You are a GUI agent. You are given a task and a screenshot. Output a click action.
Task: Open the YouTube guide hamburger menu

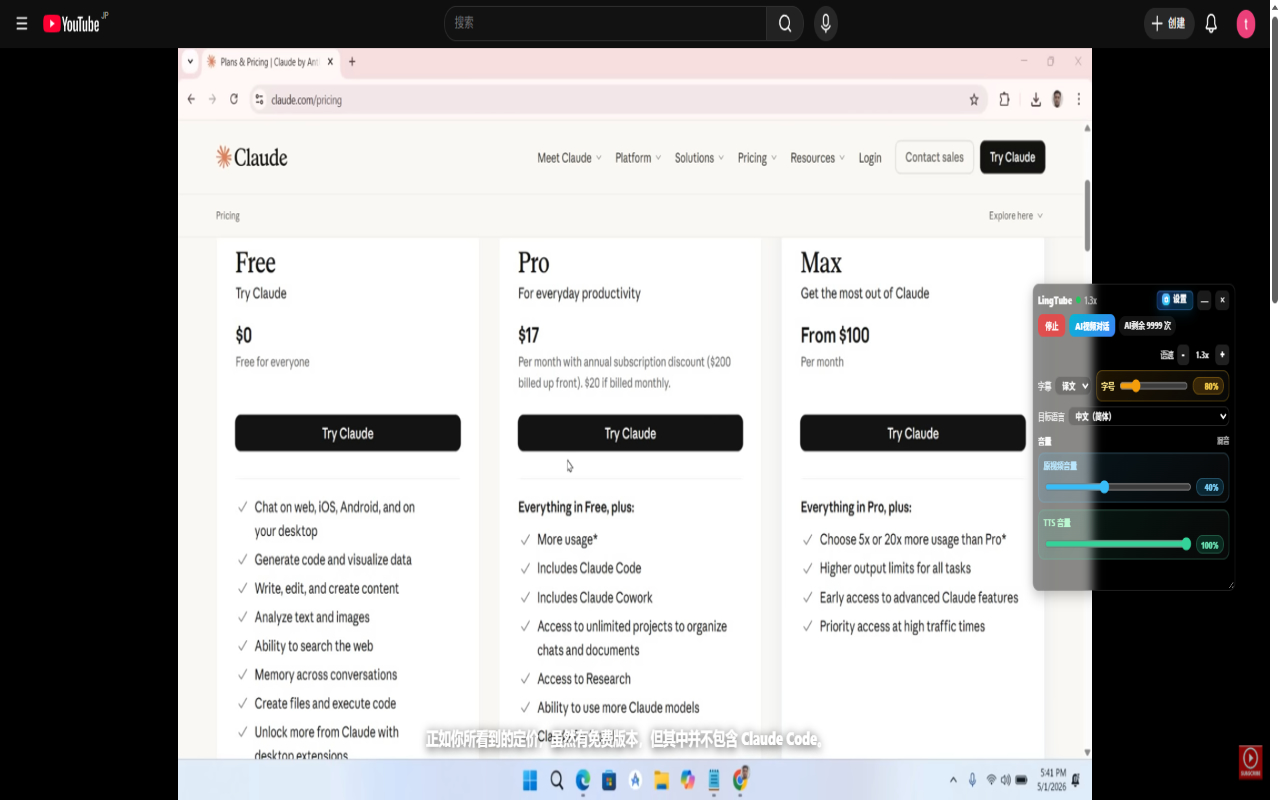click(22, 24)
